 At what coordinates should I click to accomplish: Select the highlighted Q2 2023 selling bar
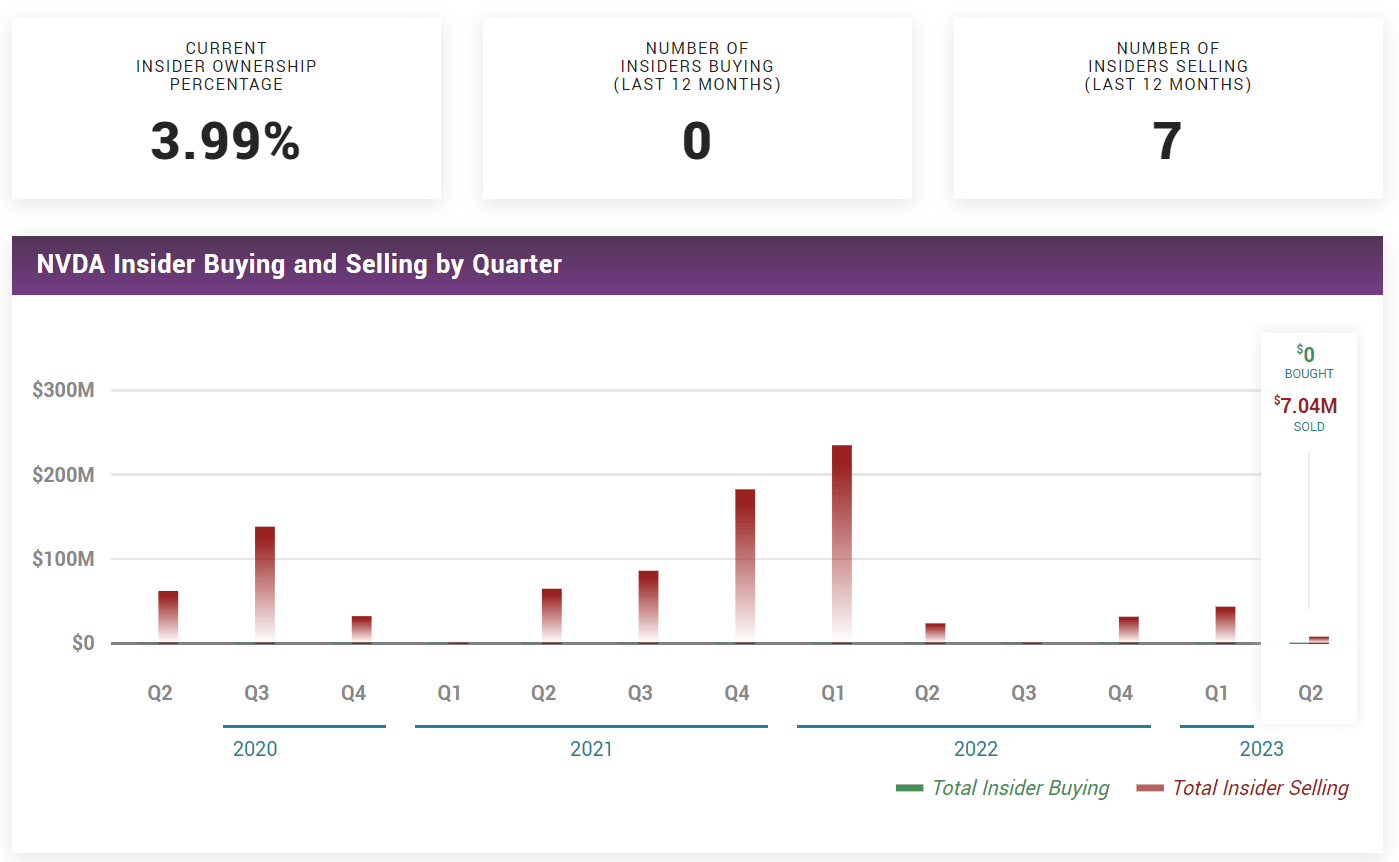point(1319,640)
